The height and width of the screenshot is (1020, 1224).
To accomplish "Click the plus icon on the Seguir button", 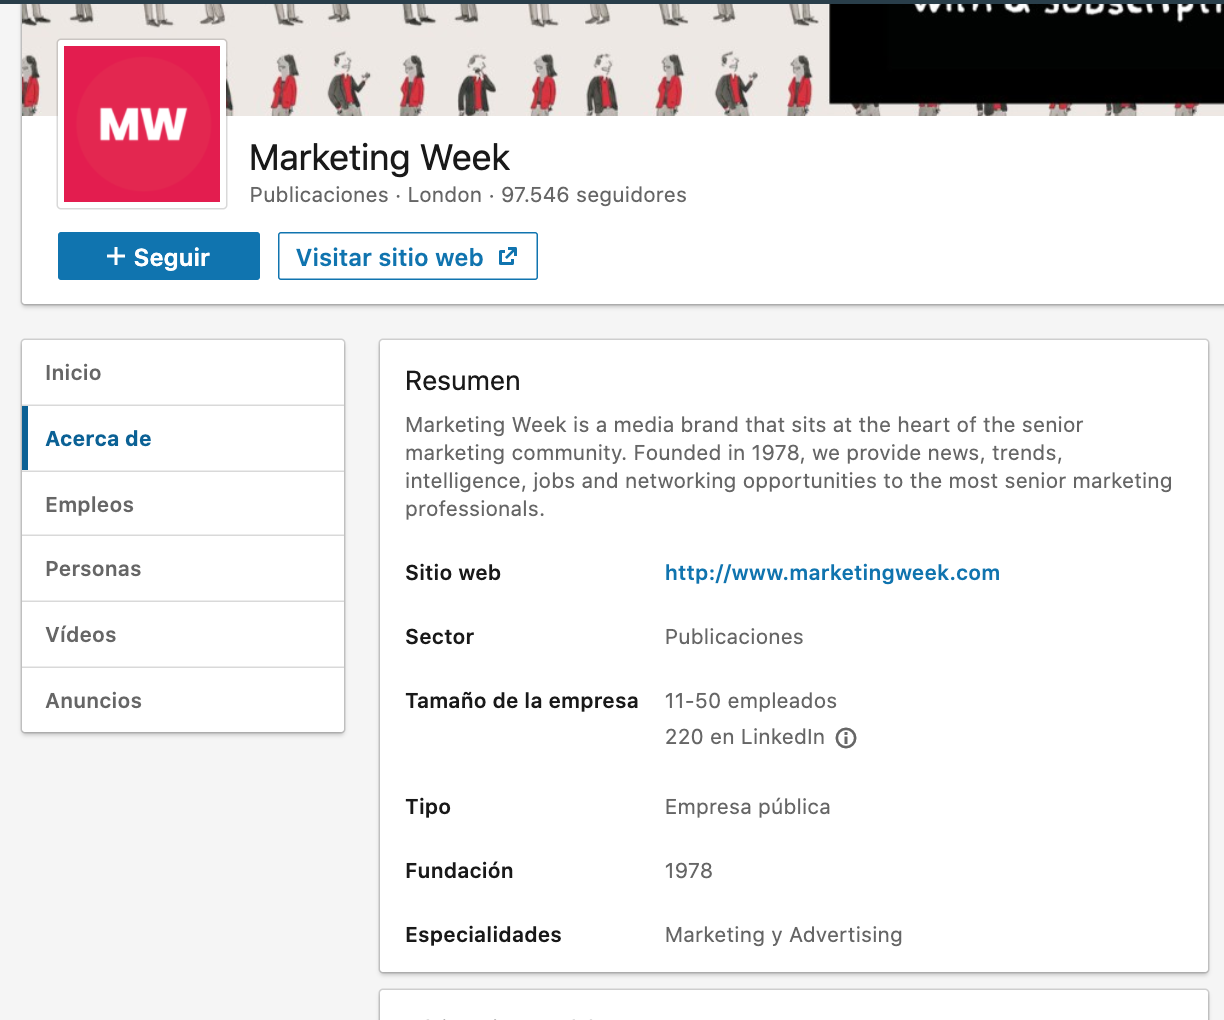I will (x=116, y=257).
